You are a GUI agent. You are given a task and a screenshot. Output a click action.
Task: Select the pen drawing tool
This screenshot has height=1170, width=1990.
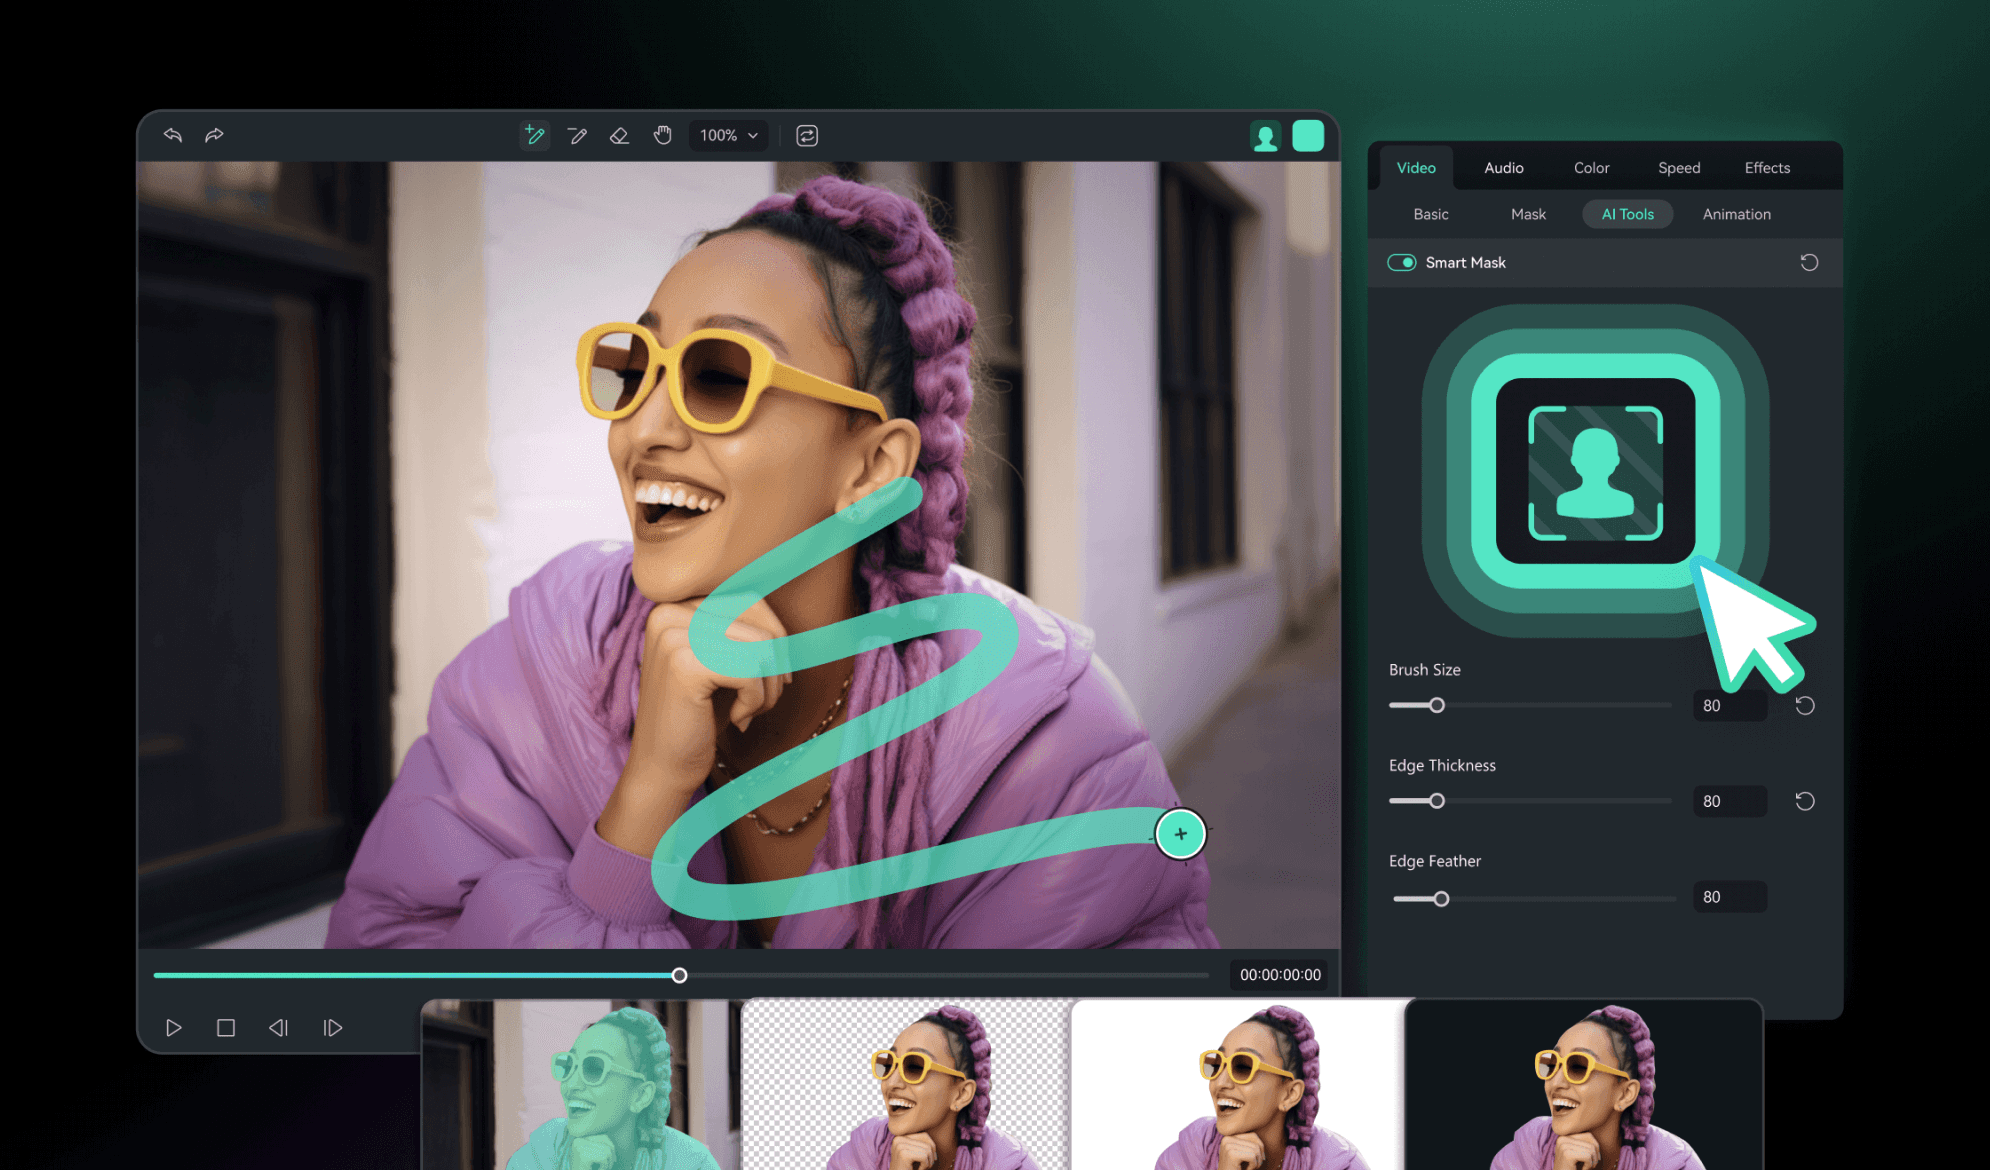coord(577,135)
